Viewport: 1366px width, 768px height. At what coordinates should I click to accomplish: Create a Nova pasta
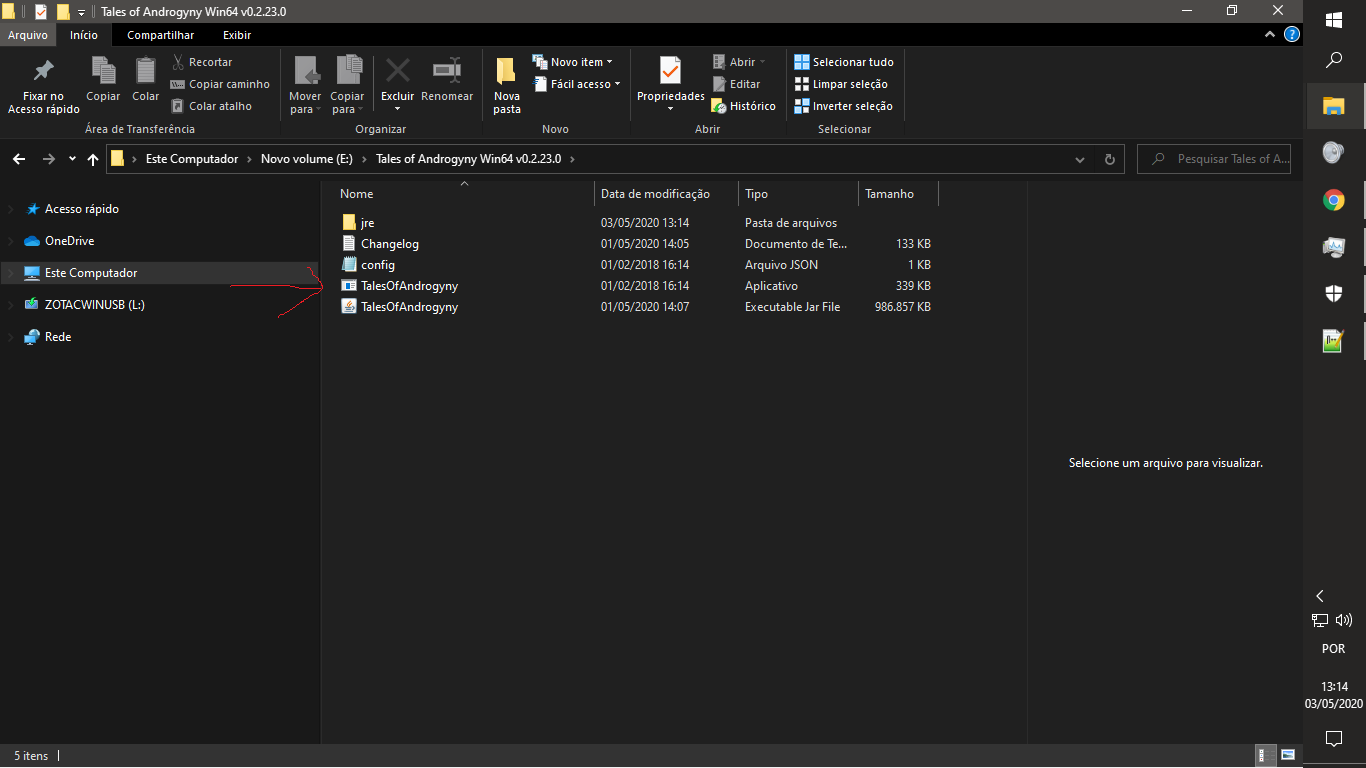(x=507, y=86)
